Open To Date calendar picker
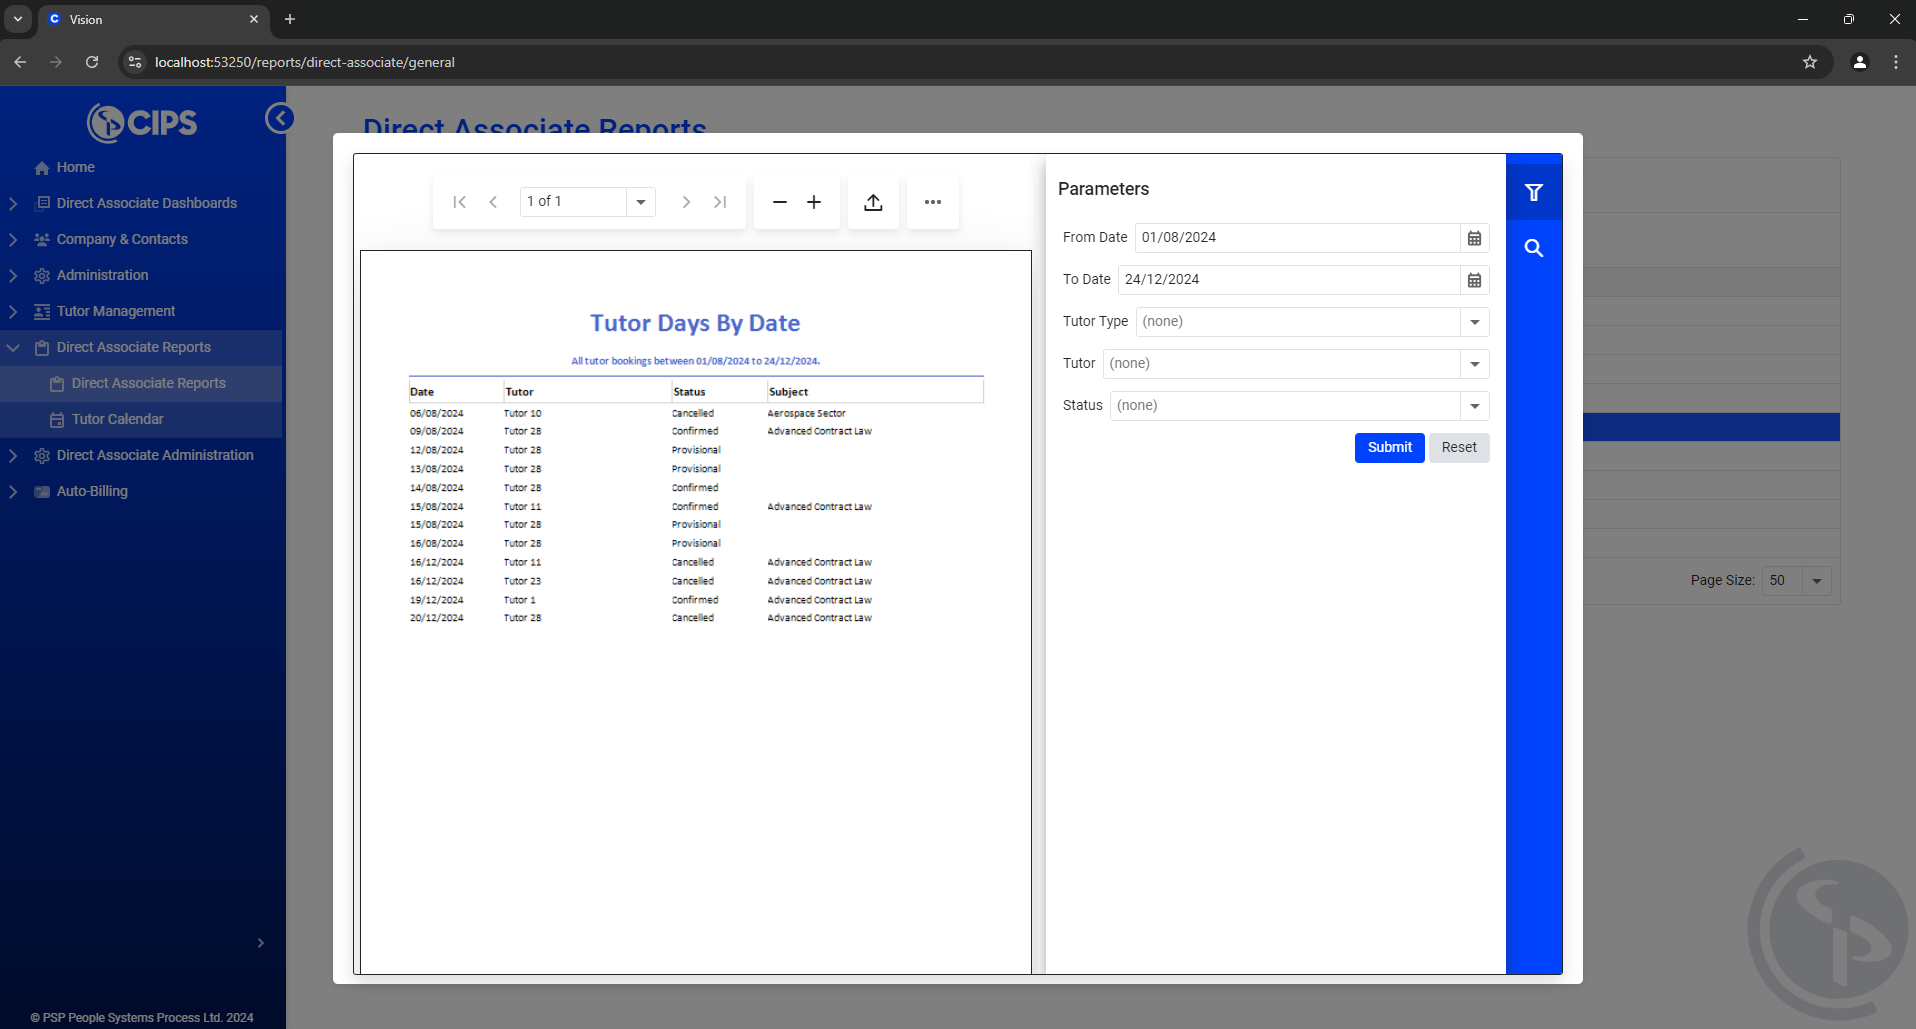Viewport: 1916px width, 1029px height. [x=1474, y=280]
